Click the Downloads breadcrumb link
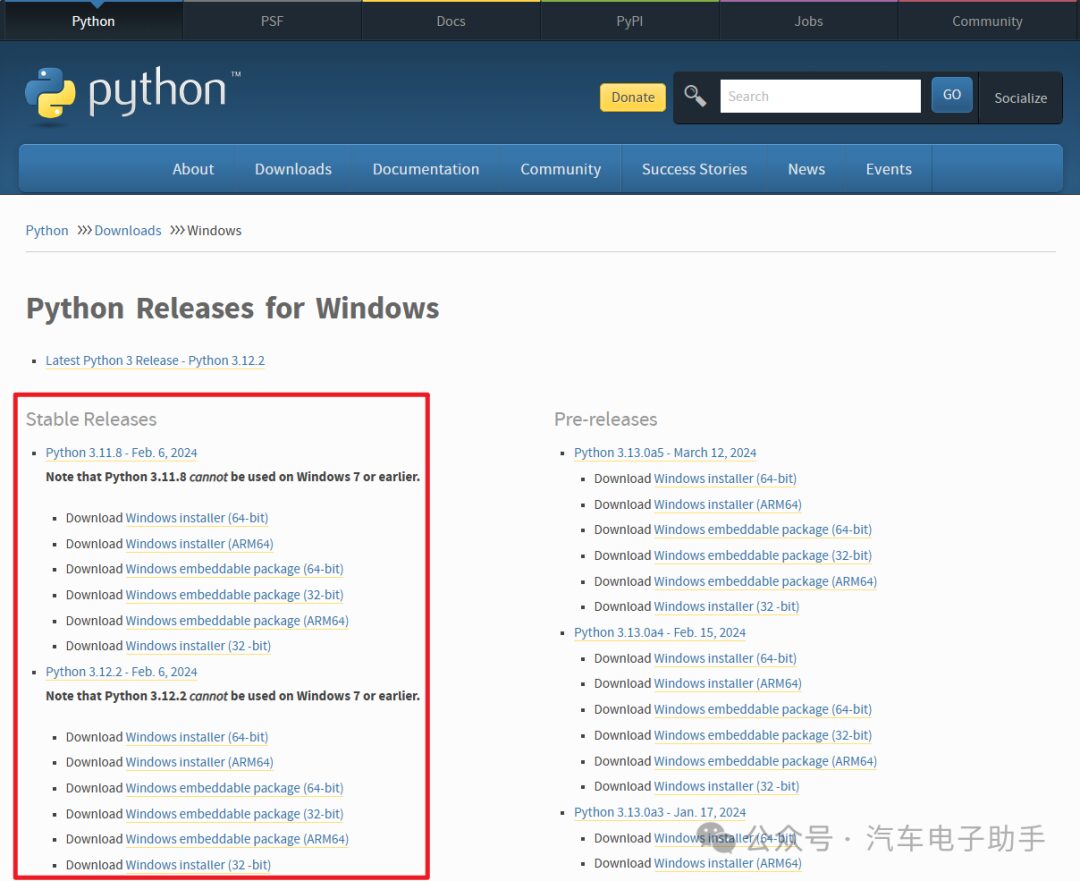Viewport: 1080px width, 881px height. 127,230
